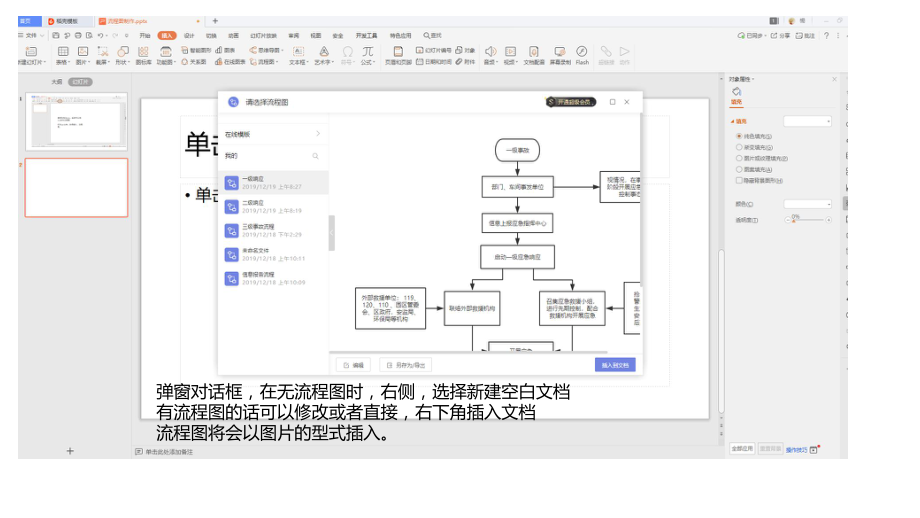
Task: Insert a table with 表格 icon
Action: click(63, 52)
